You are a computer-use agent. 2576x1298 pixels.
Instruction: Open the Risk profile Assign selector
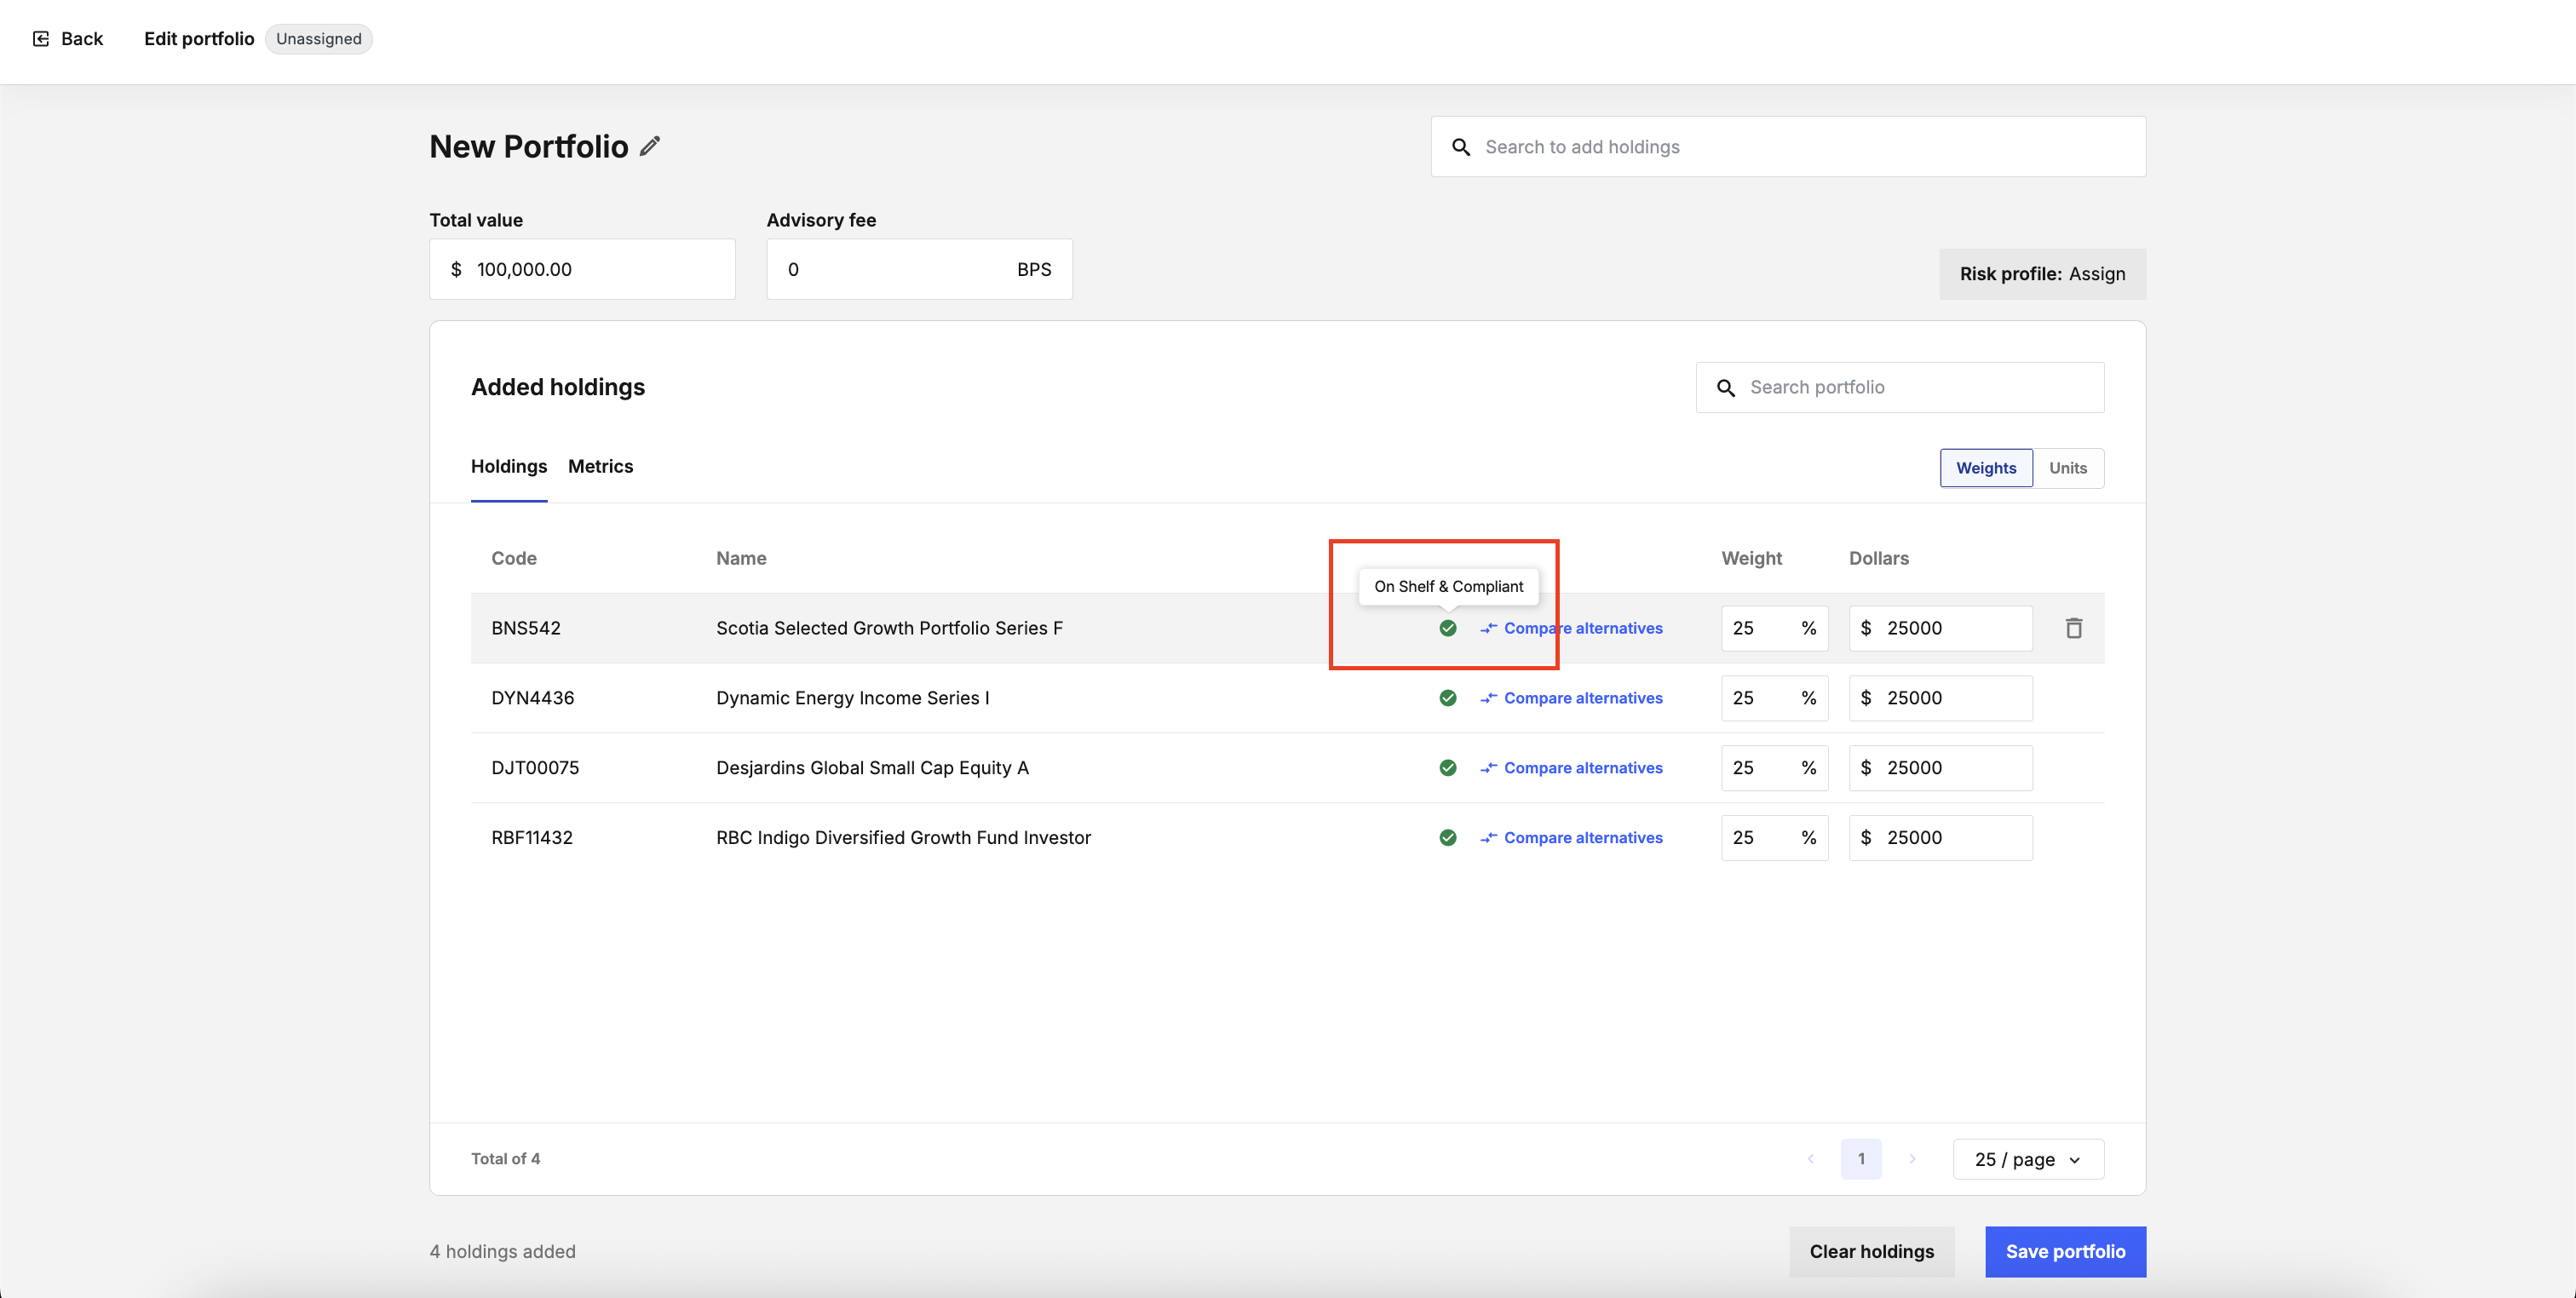(x=2043, y=274)
